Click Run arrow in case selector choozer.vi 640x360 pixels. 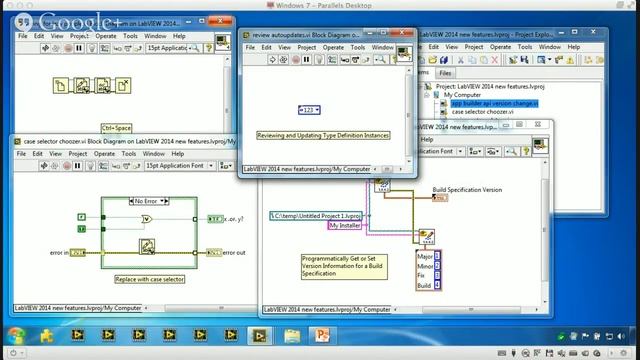(x=44, y=166)
